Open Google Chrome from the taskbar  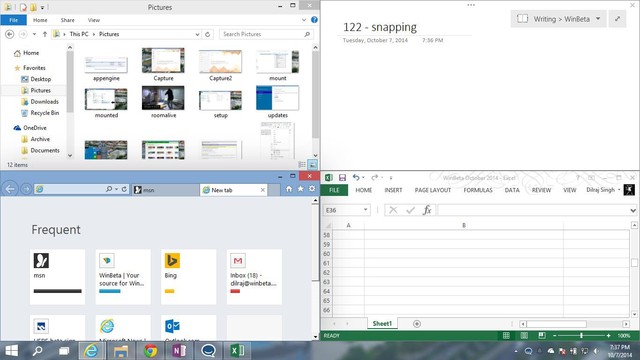pyautogui.click(x=150, y=351)
